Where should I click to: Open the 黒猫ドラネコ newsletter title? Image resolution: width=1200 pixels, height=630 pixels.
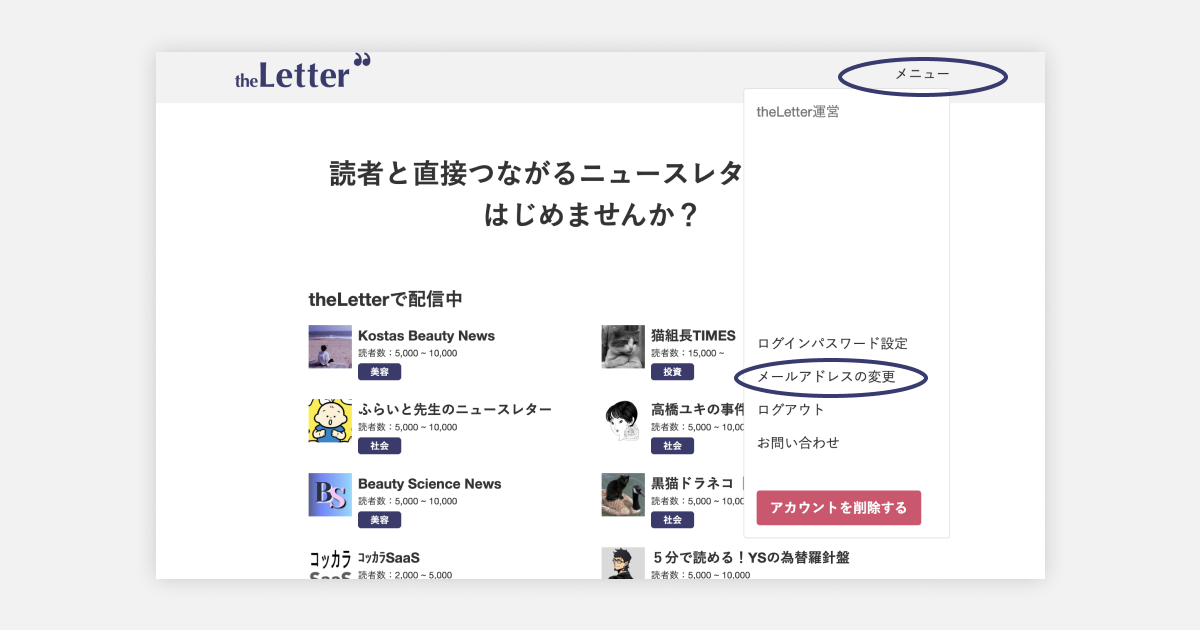pyautogui.click(x=697, y=484)
